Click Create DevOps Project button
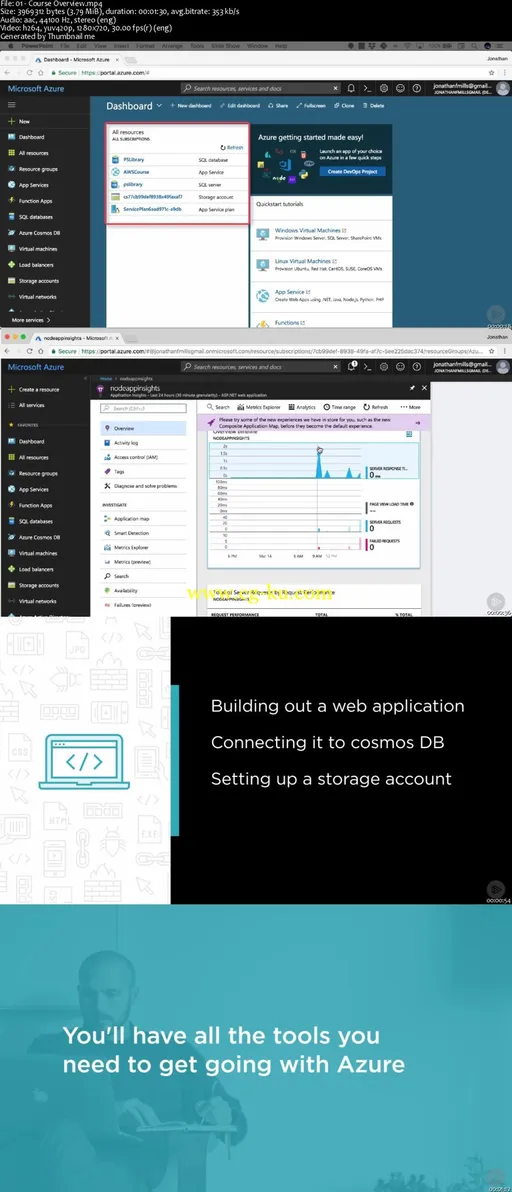512x1192 pixels. [x=352, y=172]
